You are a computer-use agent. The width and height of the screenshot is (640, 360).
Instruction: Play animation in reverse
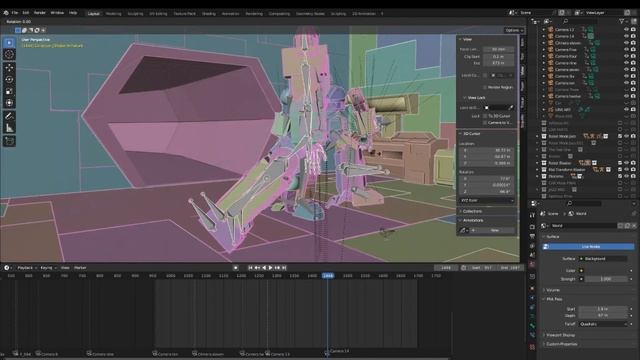(x=264, y=268)
